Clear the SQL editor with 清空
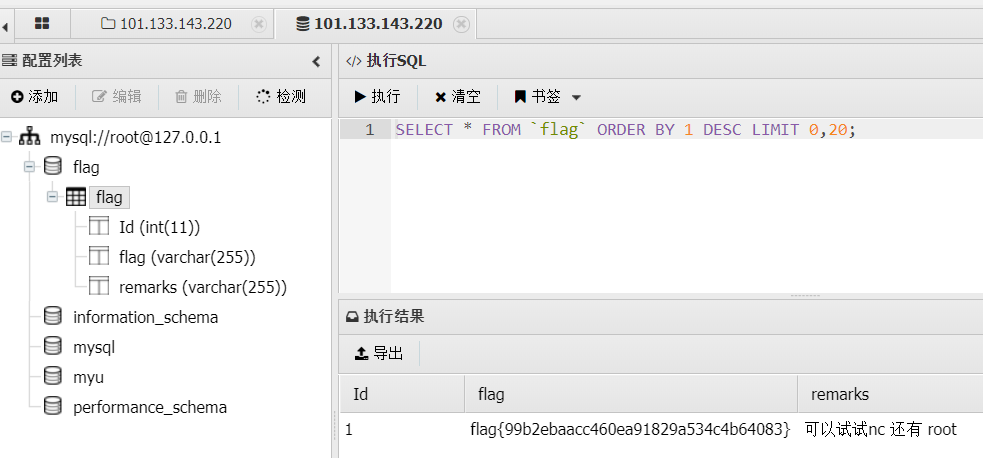The height and width of the screenshot is (458, 983). coord(458,96)
